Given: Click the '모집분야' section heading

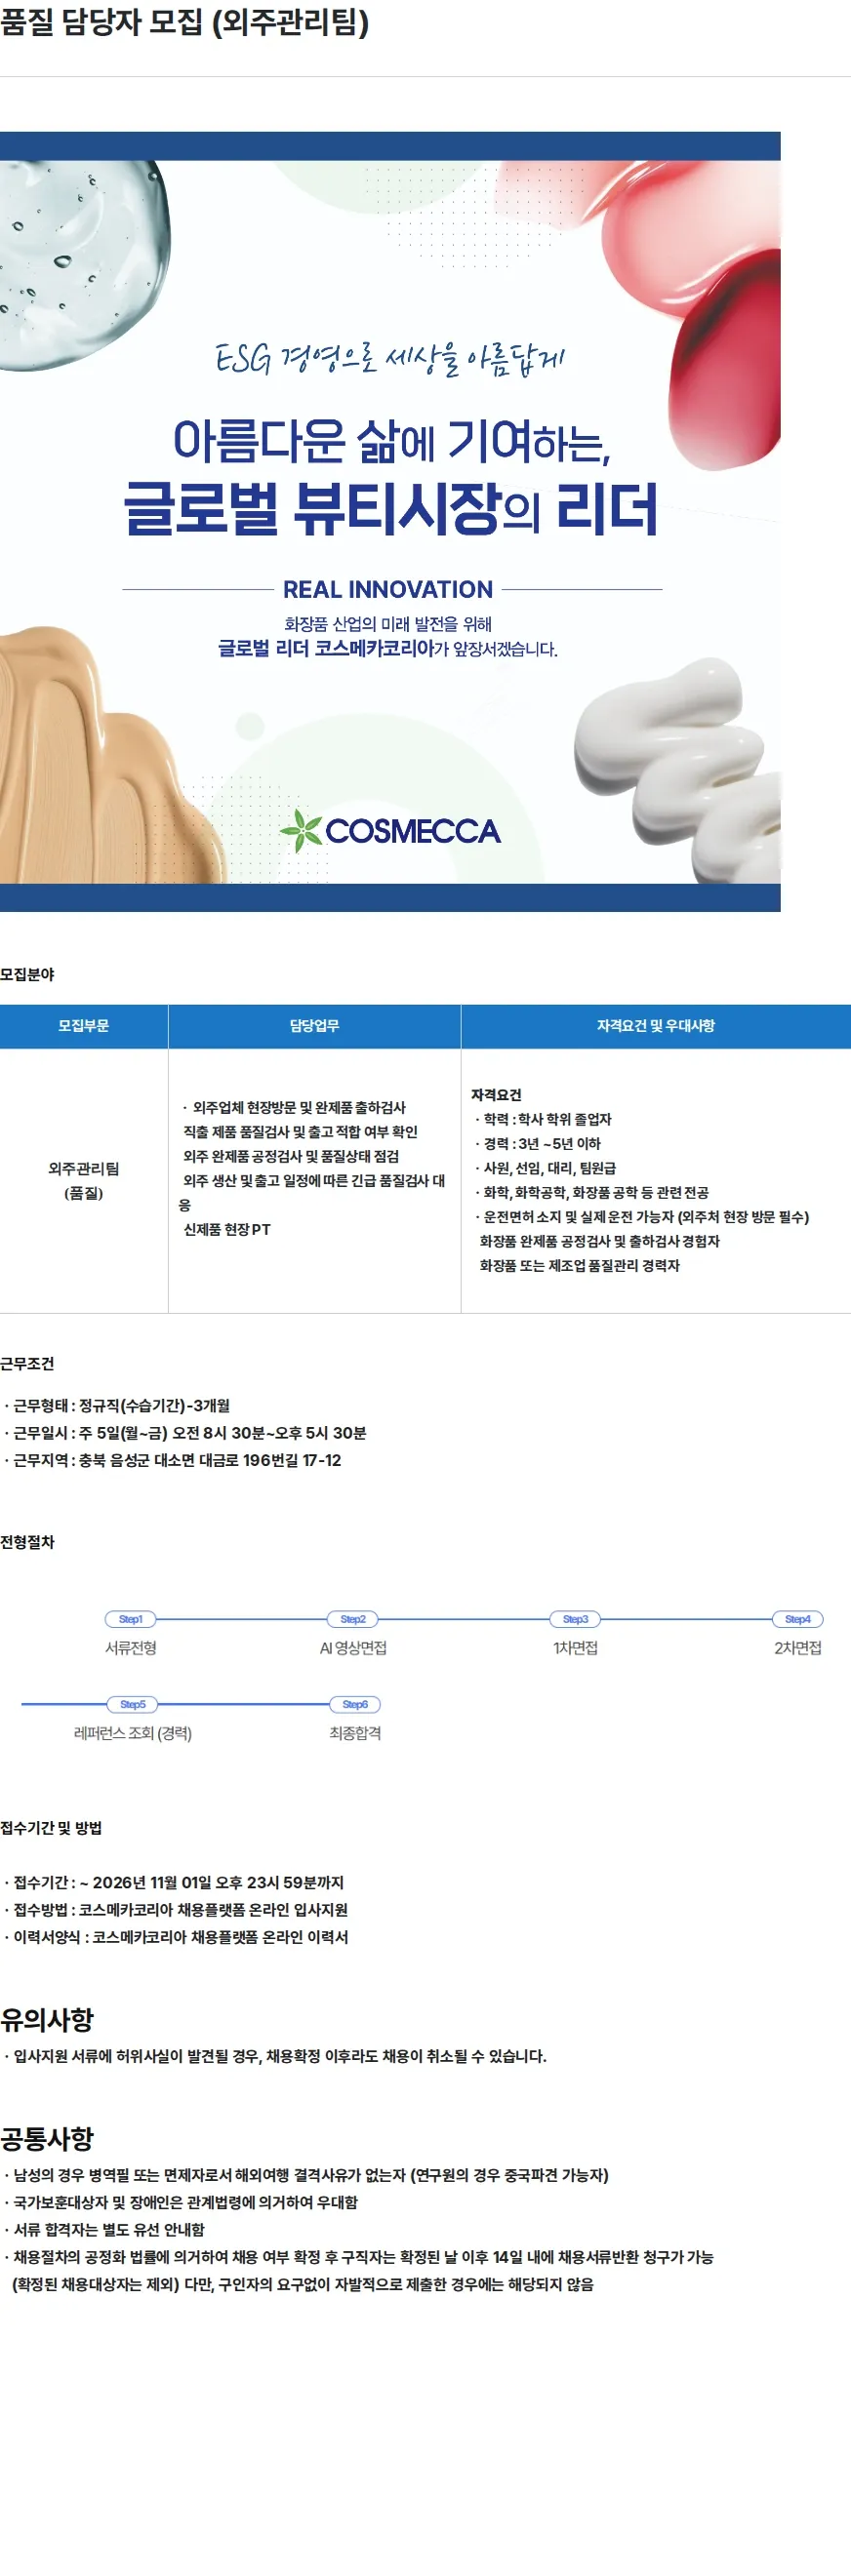Looking at the screenshot, I should [28, 974].
